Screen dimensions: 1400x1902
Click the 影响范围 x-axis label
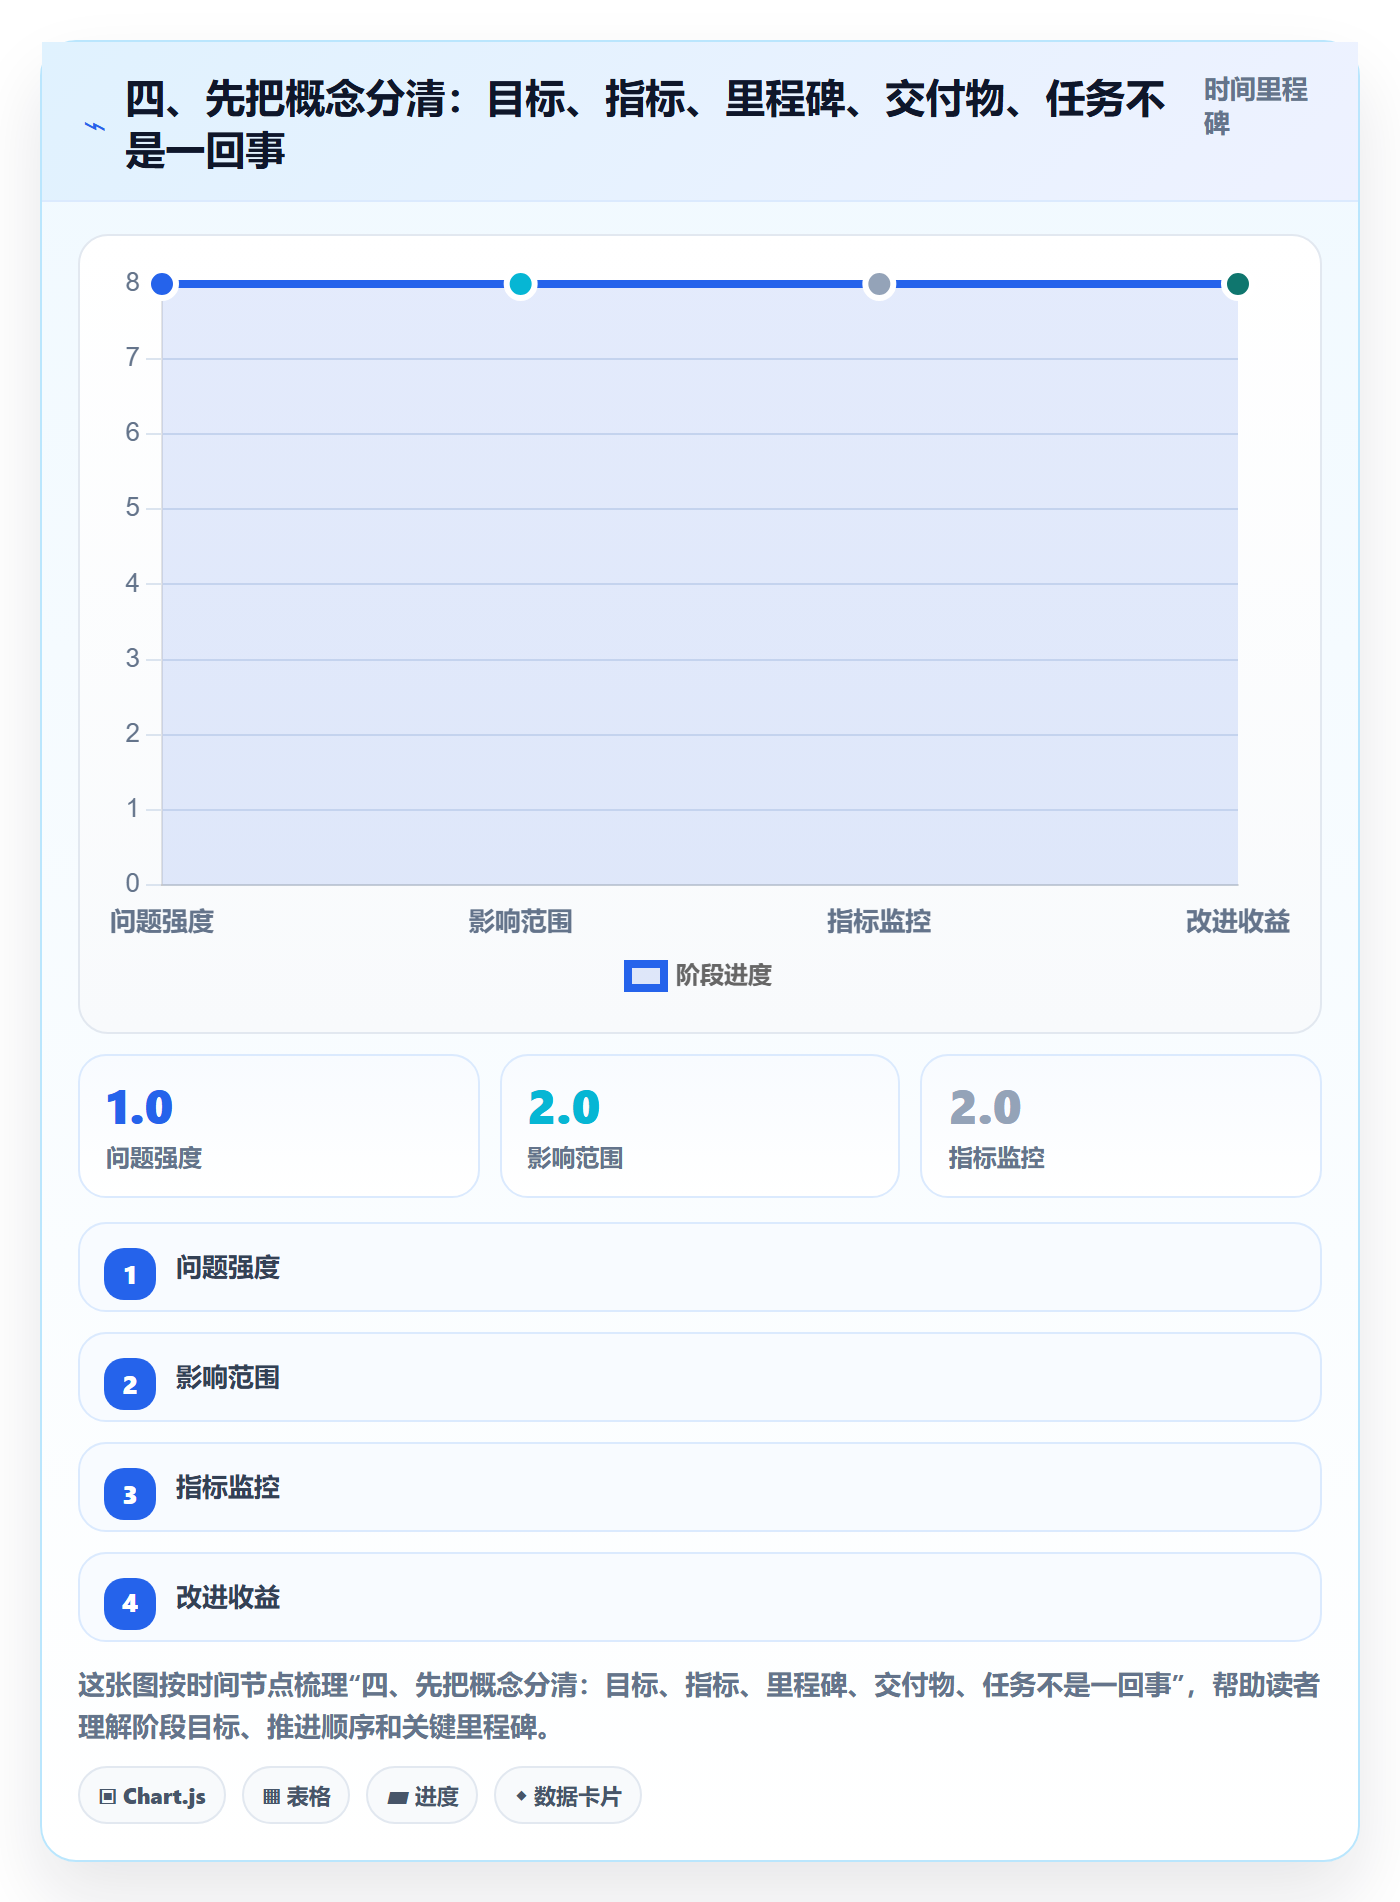520,921
